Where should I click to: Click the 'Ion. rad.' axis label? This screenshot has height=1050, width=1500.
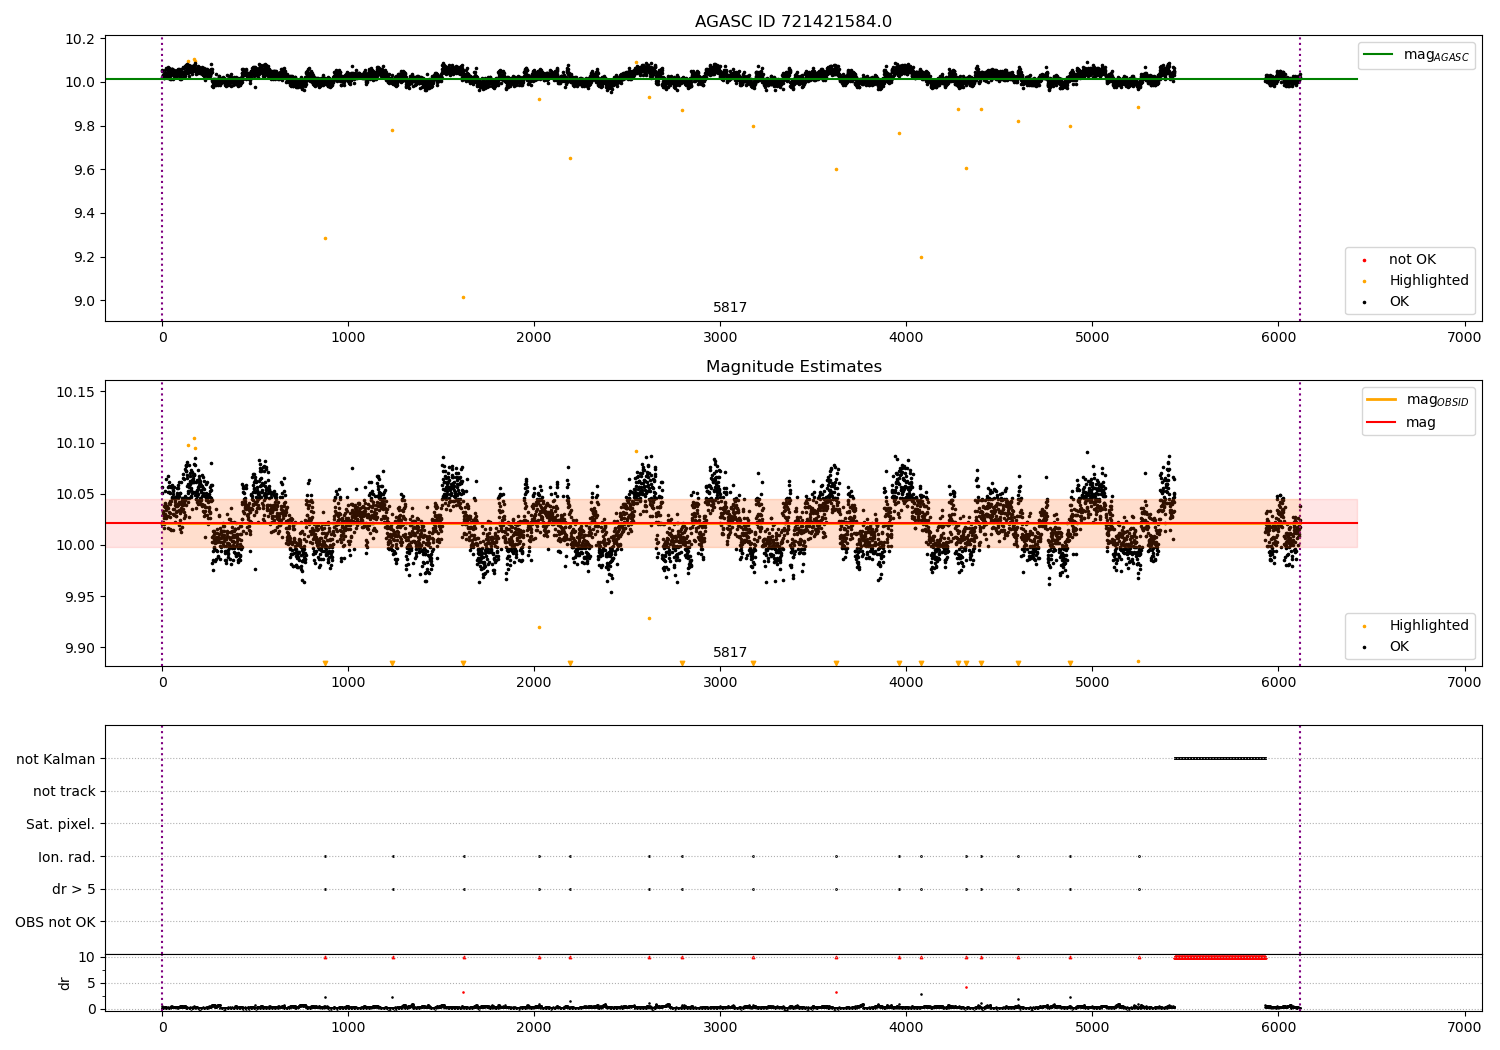(67, 857)
